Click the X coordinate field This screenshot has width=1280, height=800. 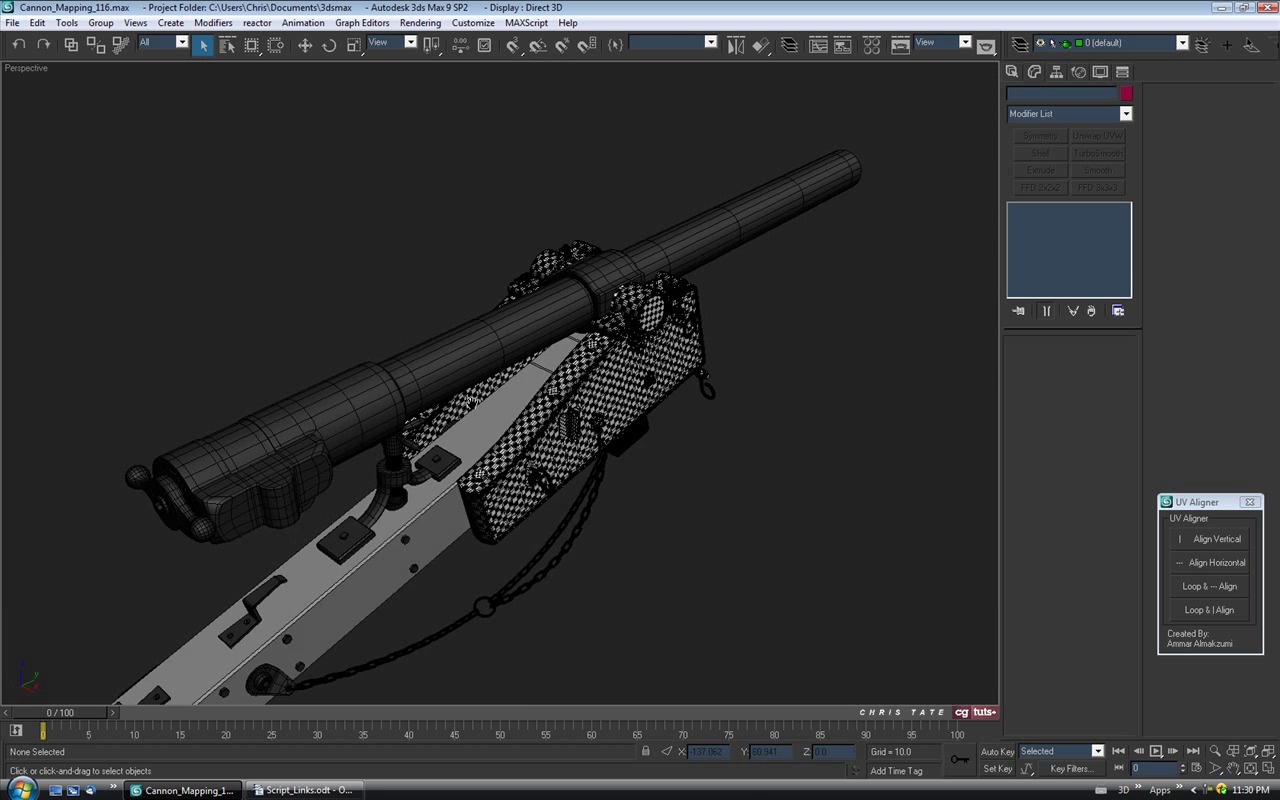point(710,752)
